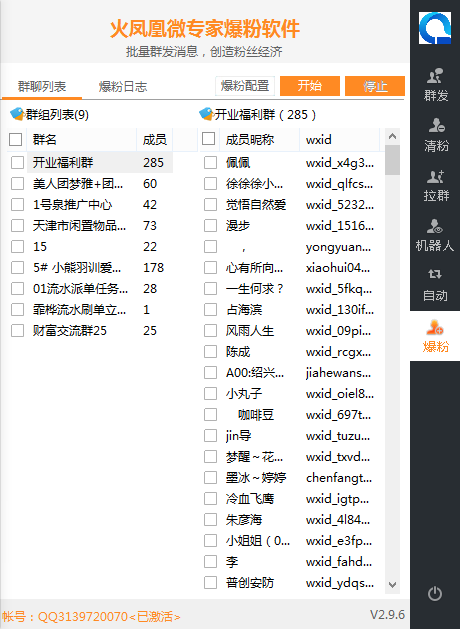Open the 爆粉配置 settings button
460x629 pixels.
pyautogui.click(x=245, y=86)
